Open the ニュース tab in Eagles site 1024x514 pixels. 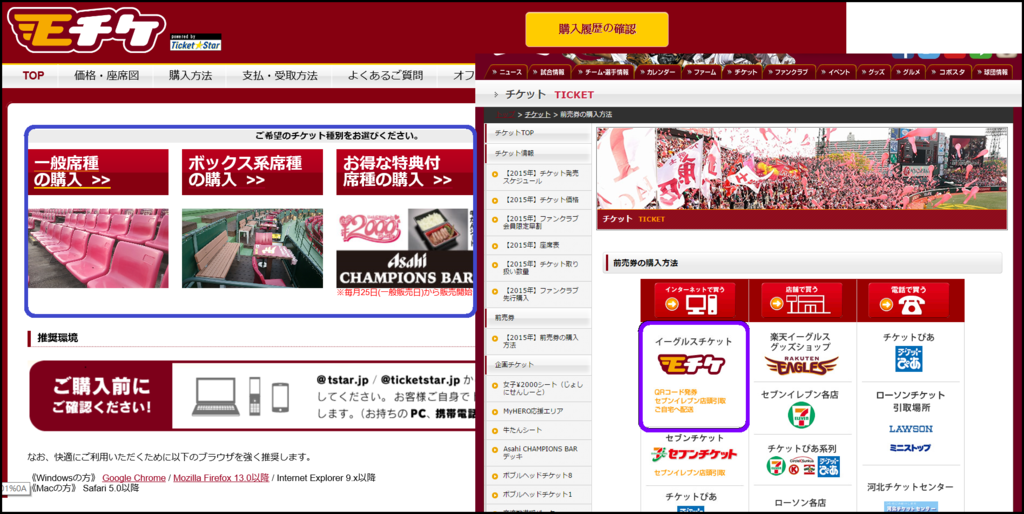point(506,72)
